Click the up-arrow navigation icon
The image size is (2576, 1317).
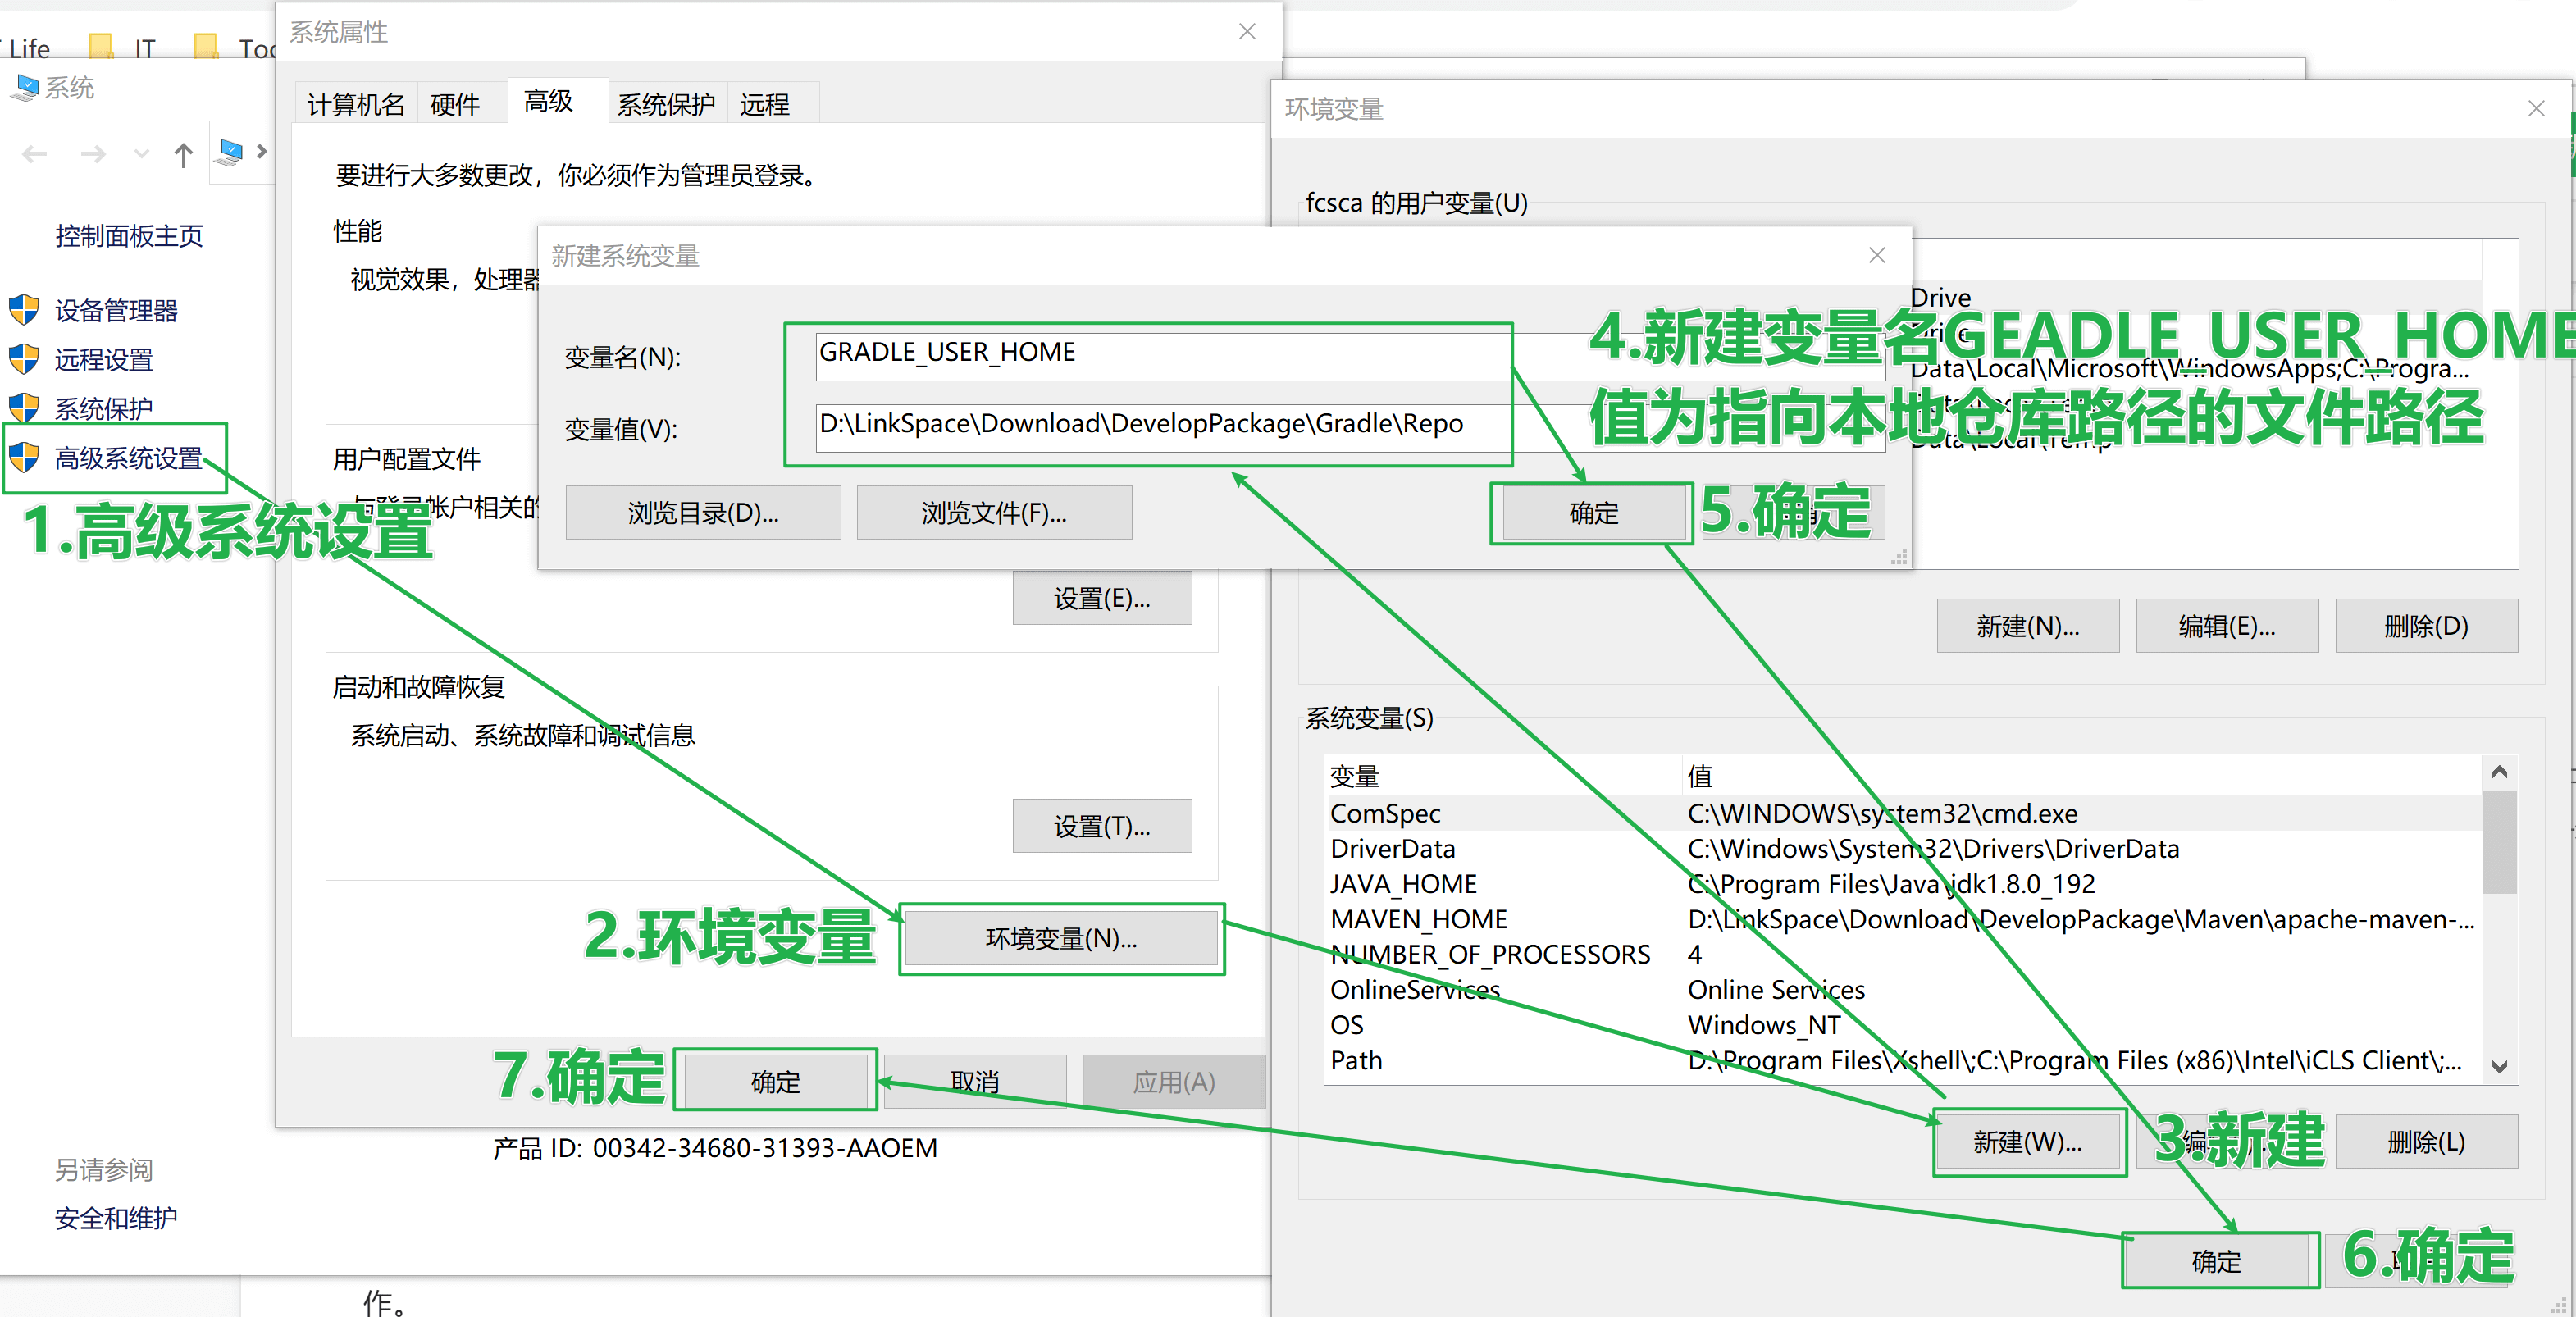pos(183,154)
